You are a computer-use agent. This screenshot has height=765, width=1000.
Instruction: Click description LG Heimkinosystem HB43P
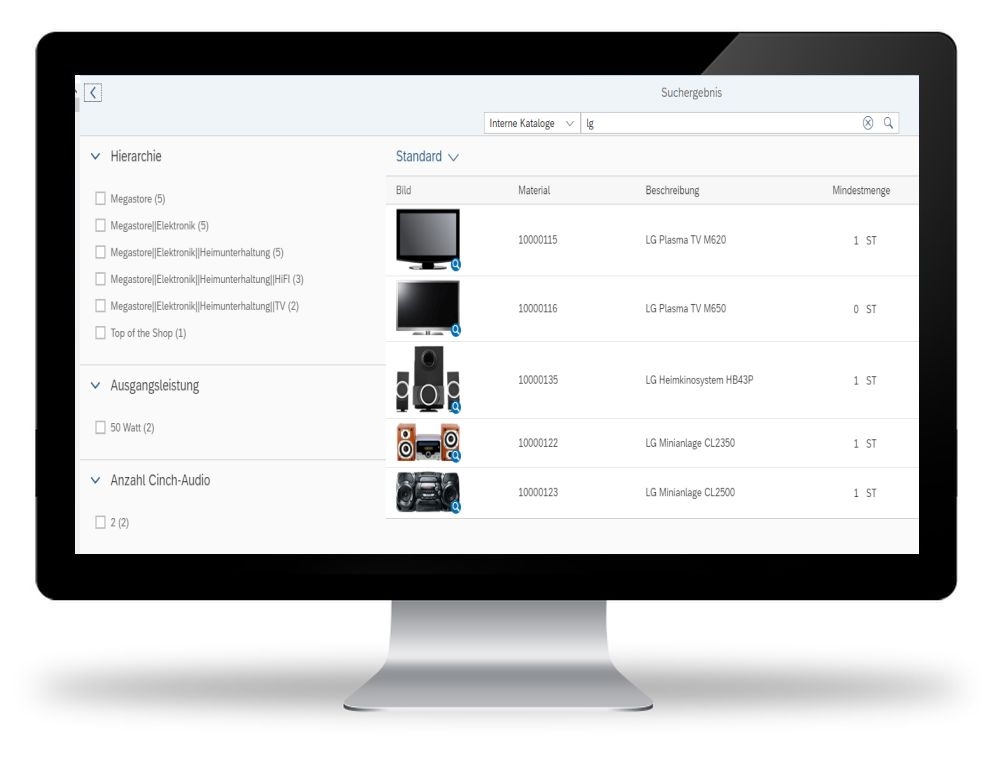(x=699, y=380)
